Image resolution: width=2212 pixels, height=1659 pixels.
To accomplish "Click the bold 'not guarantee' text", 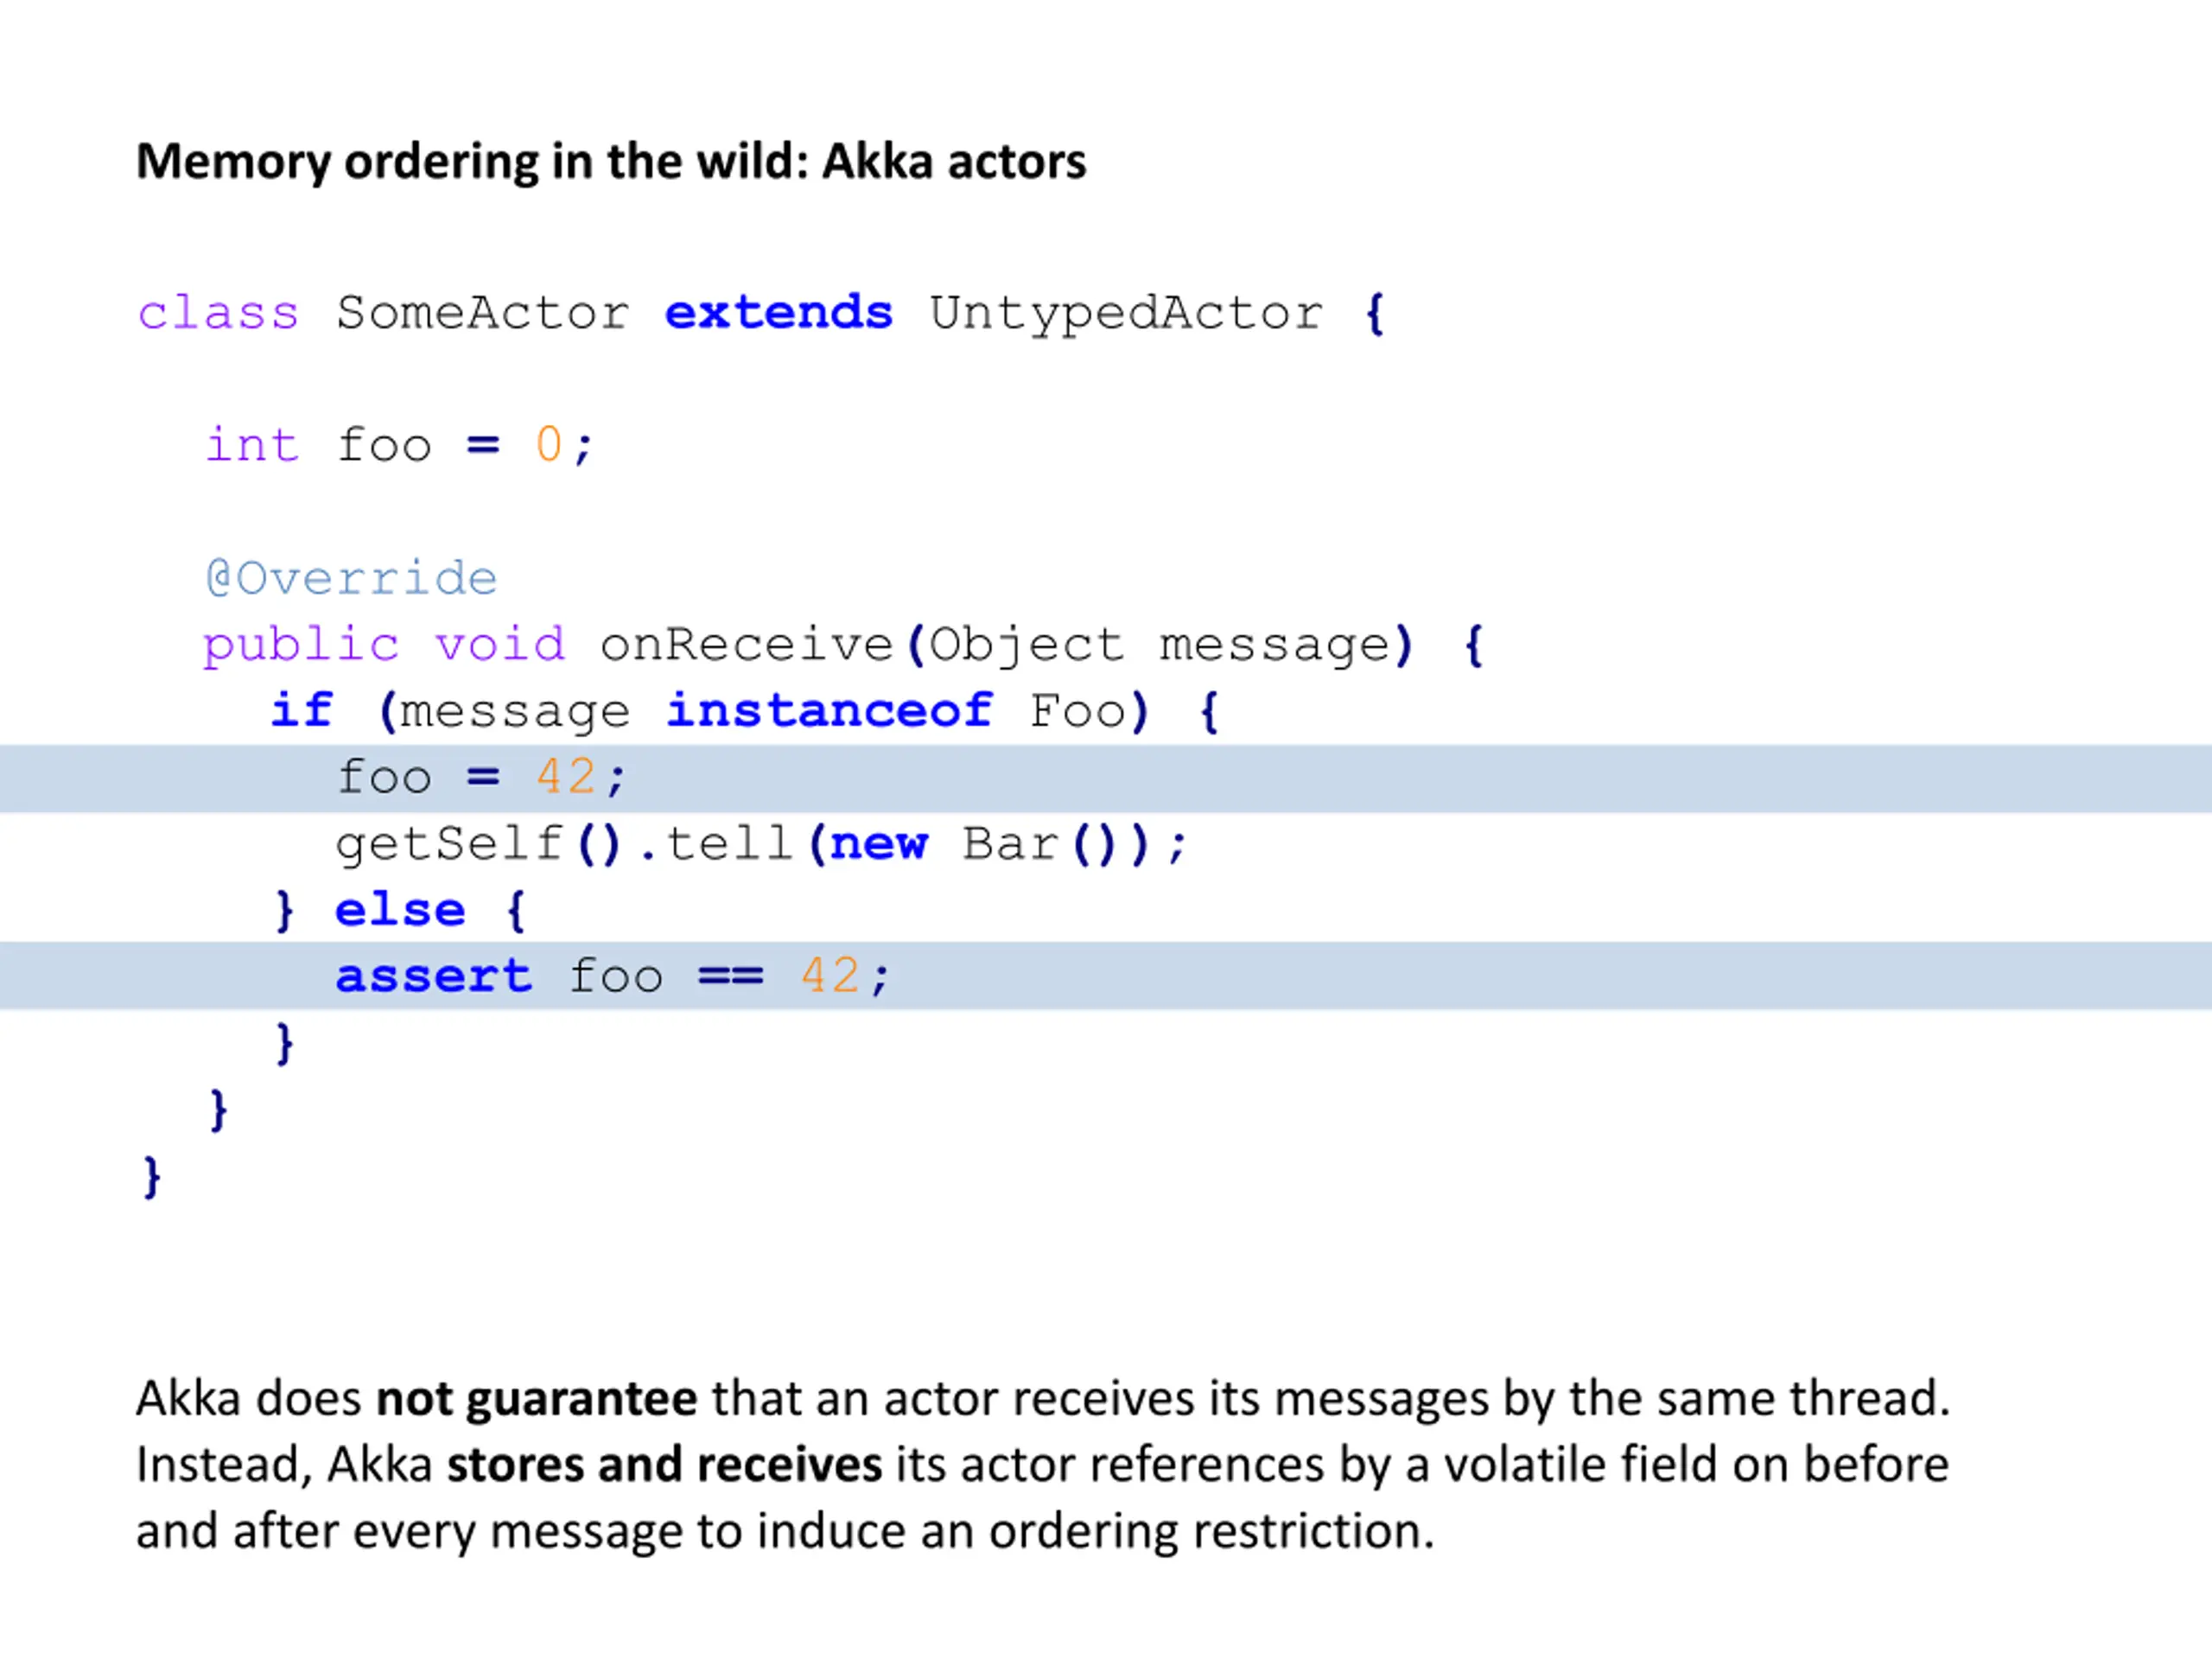I will tap(536, 1399).
